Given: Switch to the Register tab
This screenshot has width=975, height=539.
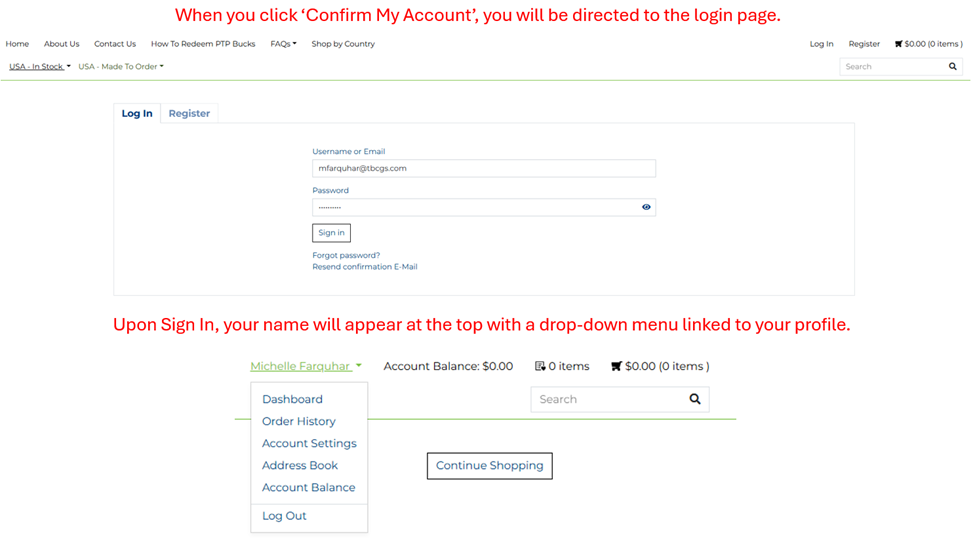Looking at the screenshot, I should 189,114.
